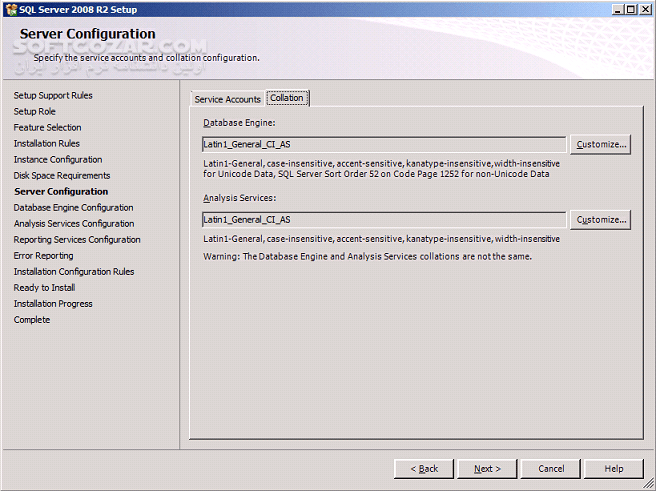This screenshot has height=491, width=656.
Task: Select Reporting Services Configuration step
Action: point(77,240)
